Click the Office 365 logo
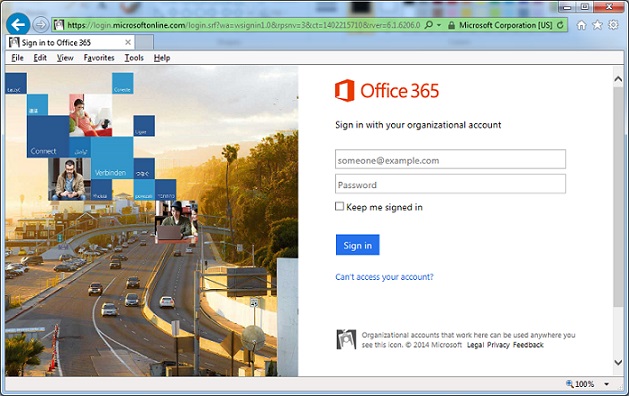The width and height of the screenshot is (629, 396). (x=387, y=90)
